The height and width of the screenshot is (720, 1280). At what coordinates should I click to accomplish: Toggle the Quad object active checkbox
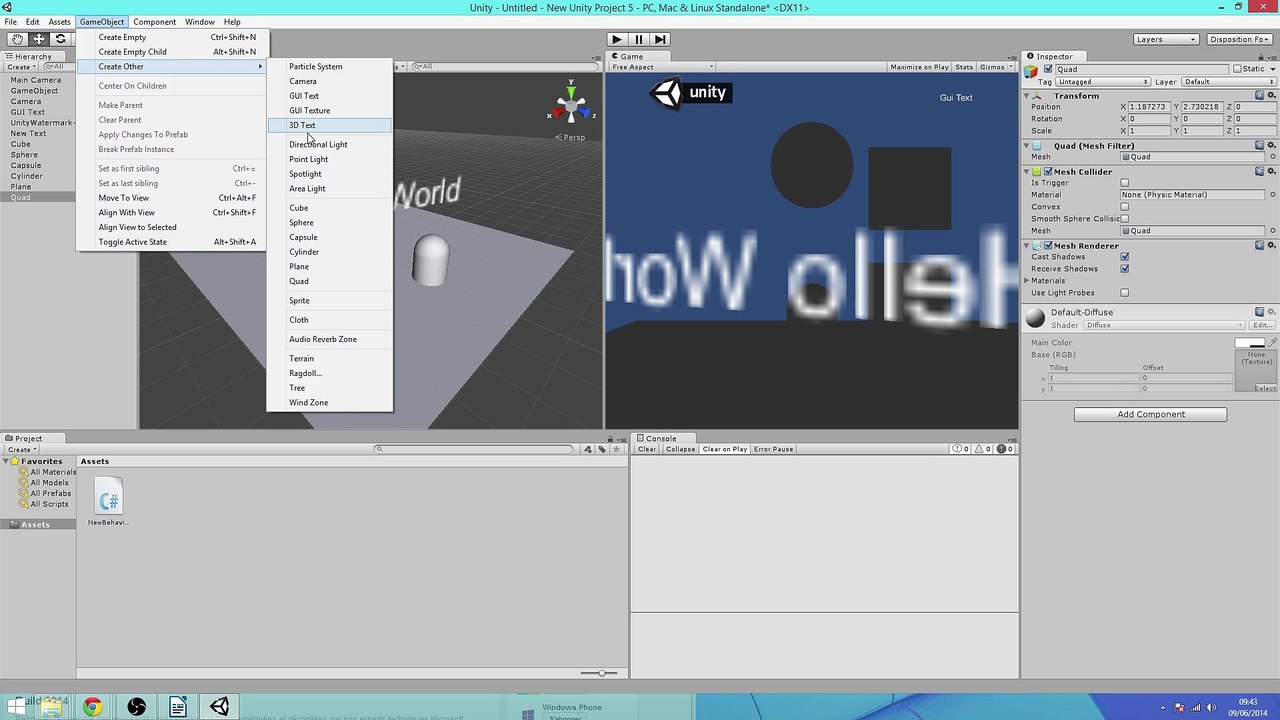pos(1048,70)
